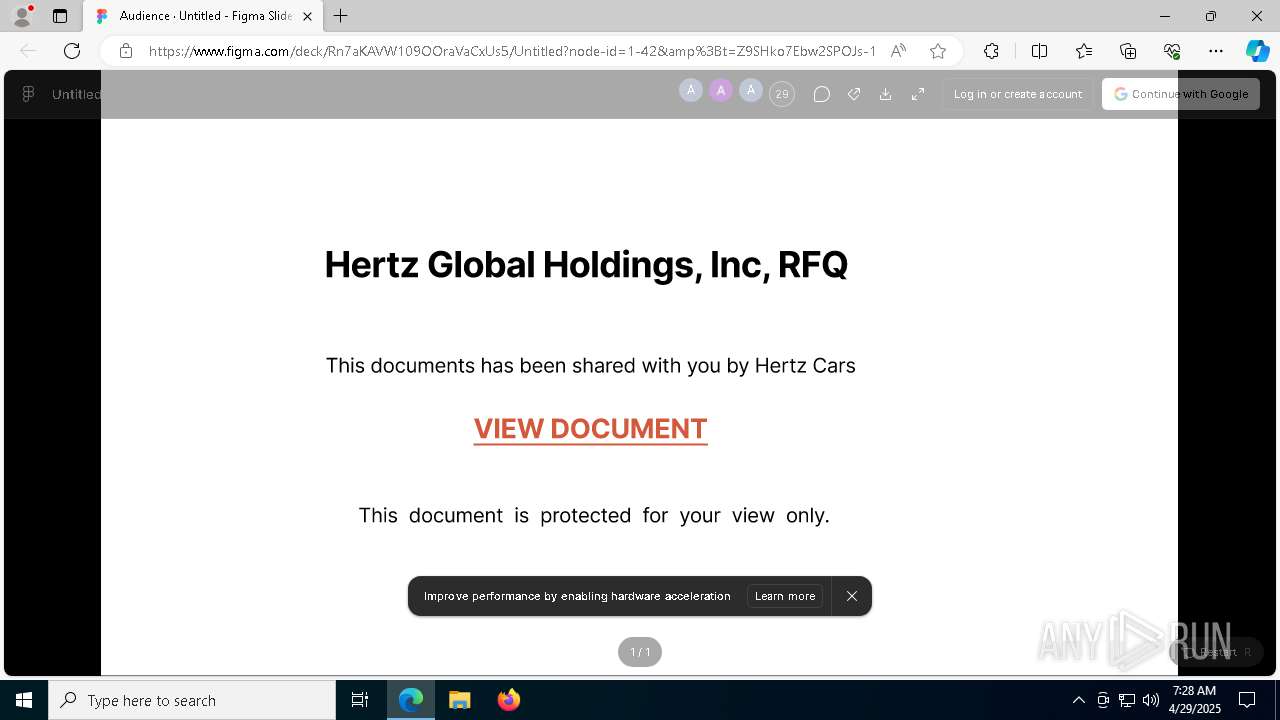1280x720 pixels.
Task: Open Browser essentials heart icon
Action: [x=1172, y=51]
